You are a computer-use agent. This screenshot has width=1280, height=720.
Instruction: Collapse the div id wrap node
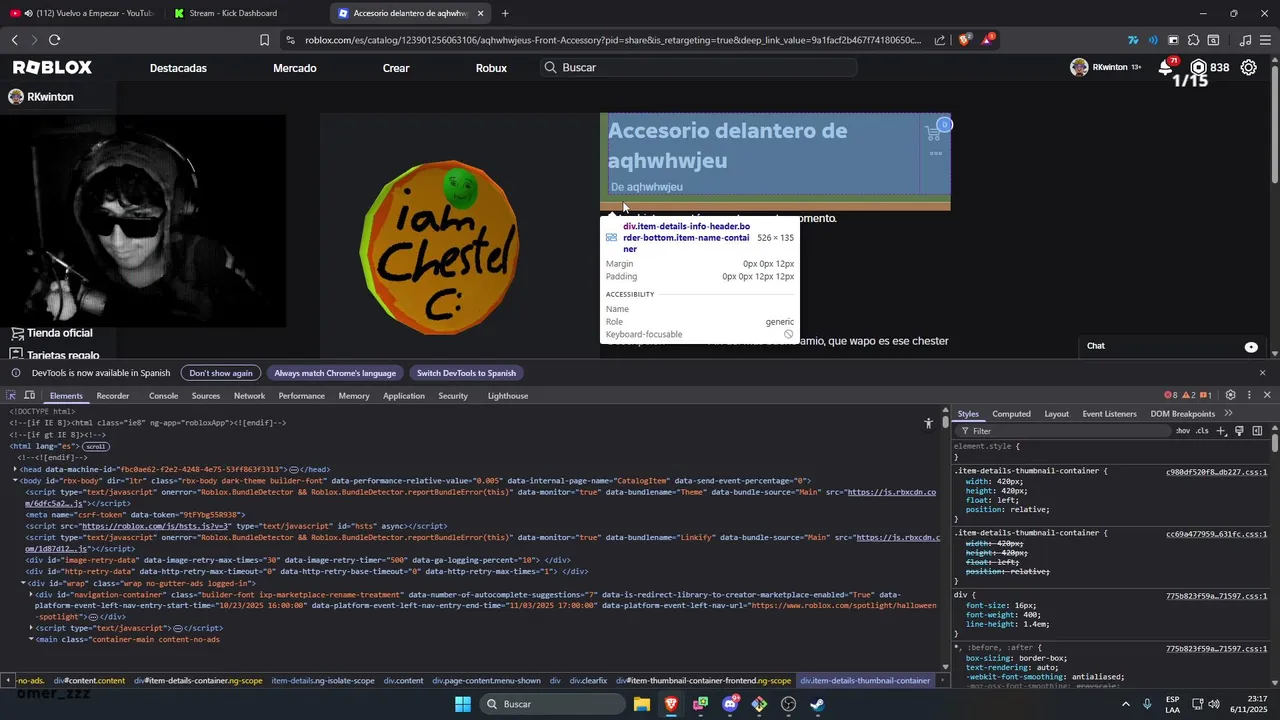(23, 583)
